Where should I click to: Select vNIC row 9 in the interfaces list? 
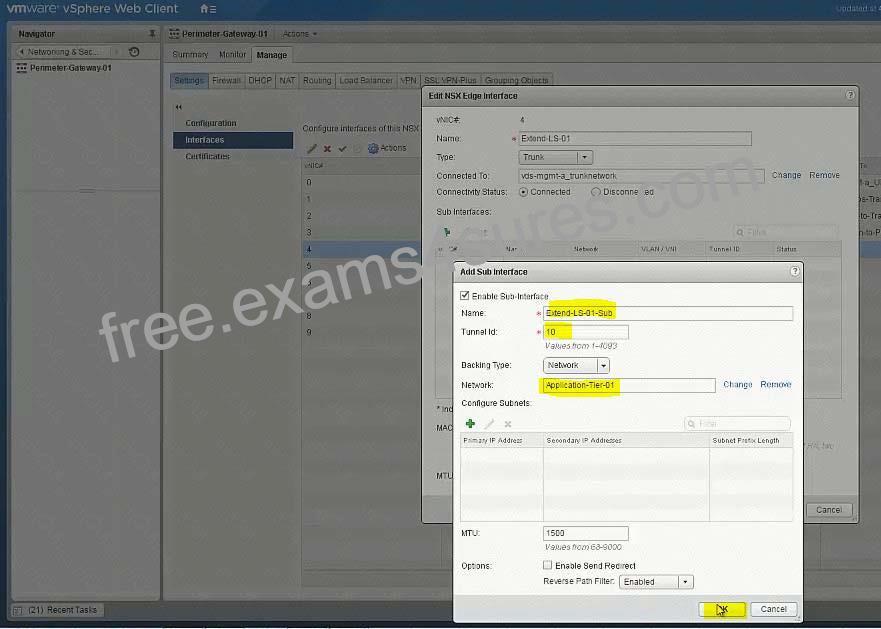pos(361,332)
